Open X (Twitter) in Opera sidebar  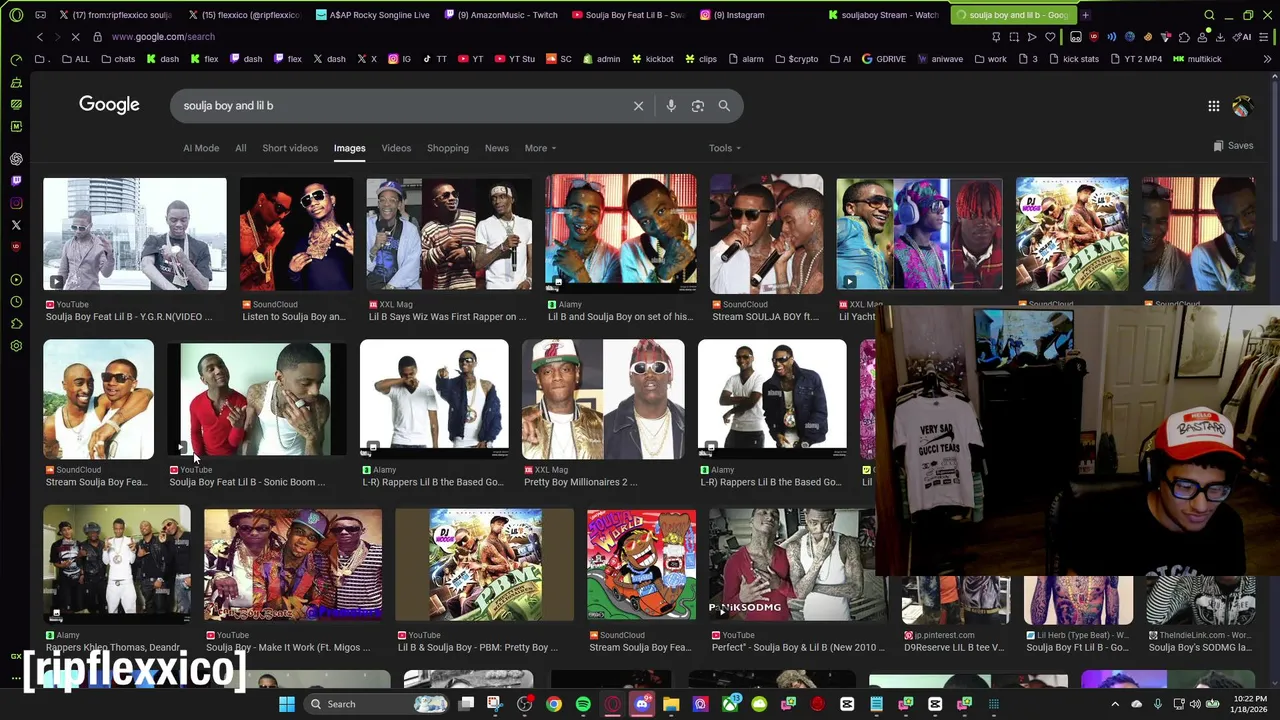pyautogui.click(x=16, y=225)
